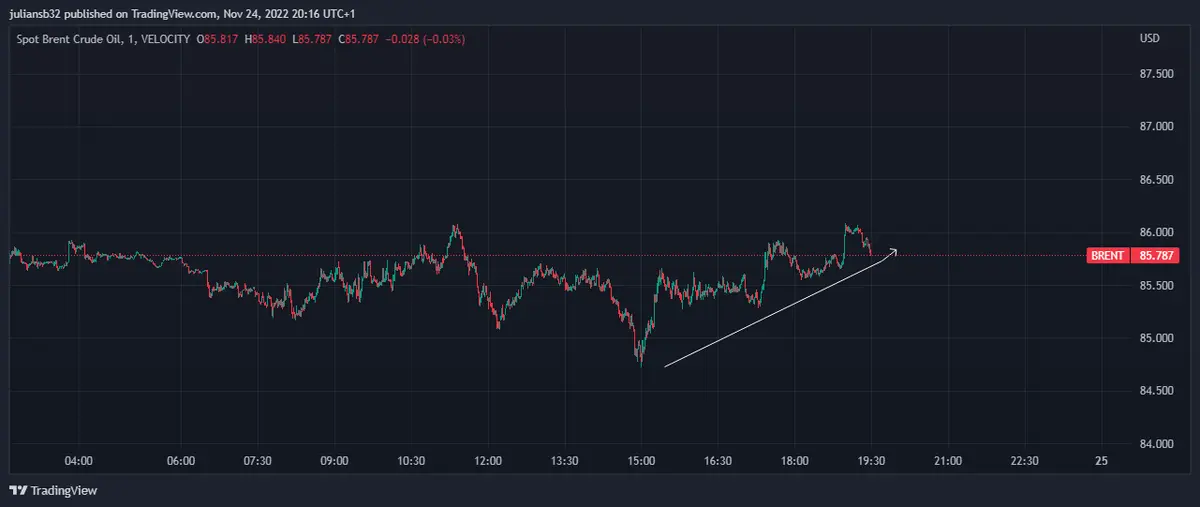The image size is (1200, 507).
Task: Open the TradingView.com link in header
Action: tap(176, 13)
